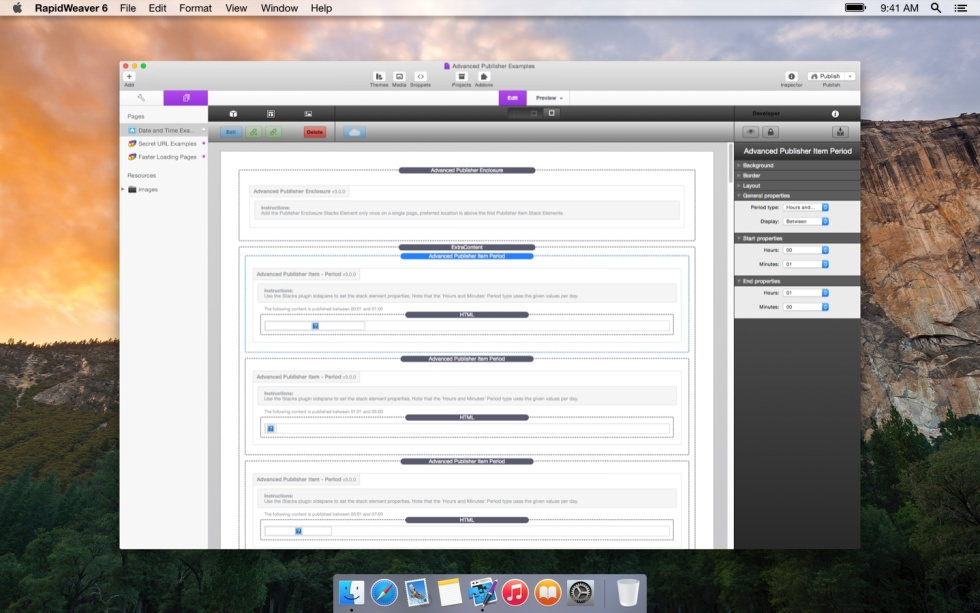Open the End properties Minutes dropdown
This screenshot has height=613, width=980.
(x=806, y=307)
